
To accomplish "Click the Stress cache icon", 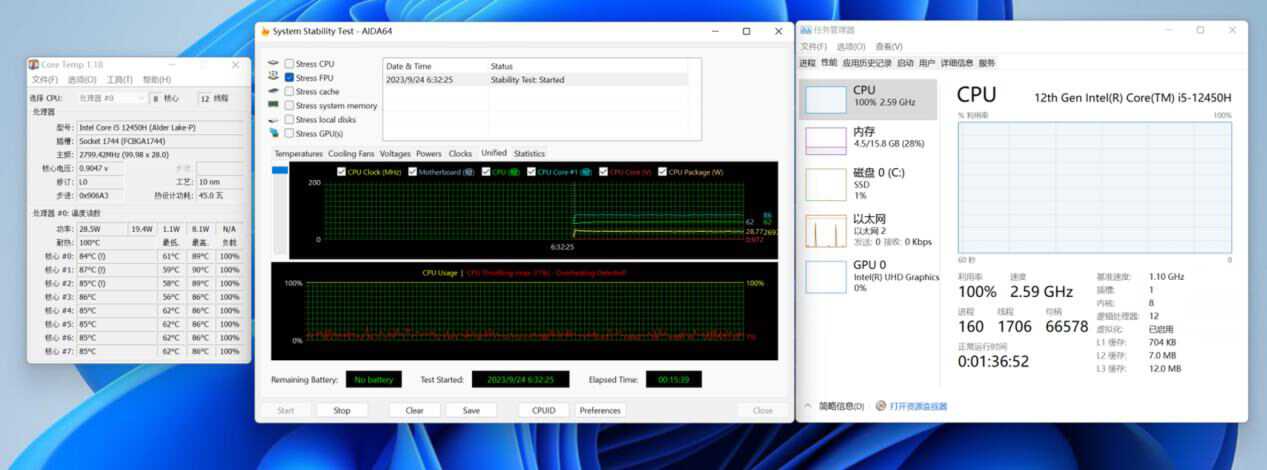I will click(273, 91).
